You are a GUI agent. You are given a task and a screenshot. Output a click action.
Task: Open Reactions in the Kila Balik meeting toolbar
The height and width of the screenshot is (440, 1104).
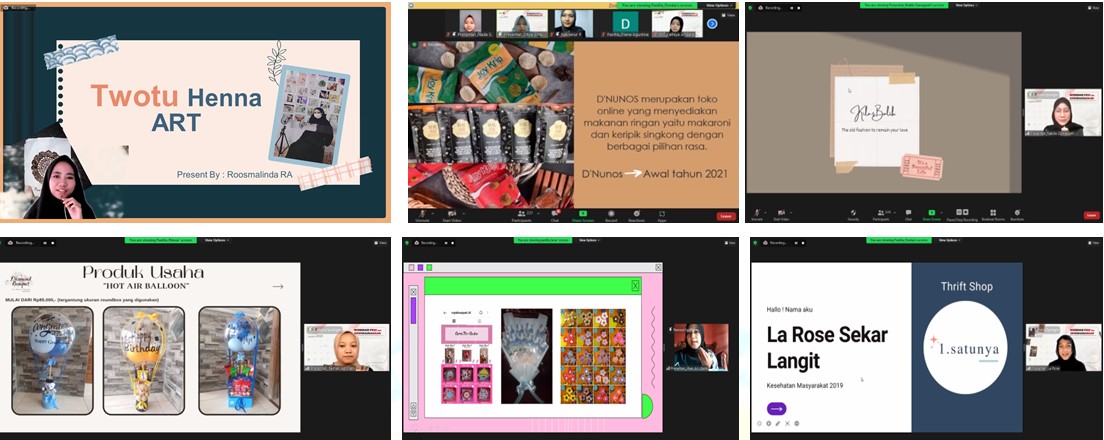click(x=1017, y=213)
